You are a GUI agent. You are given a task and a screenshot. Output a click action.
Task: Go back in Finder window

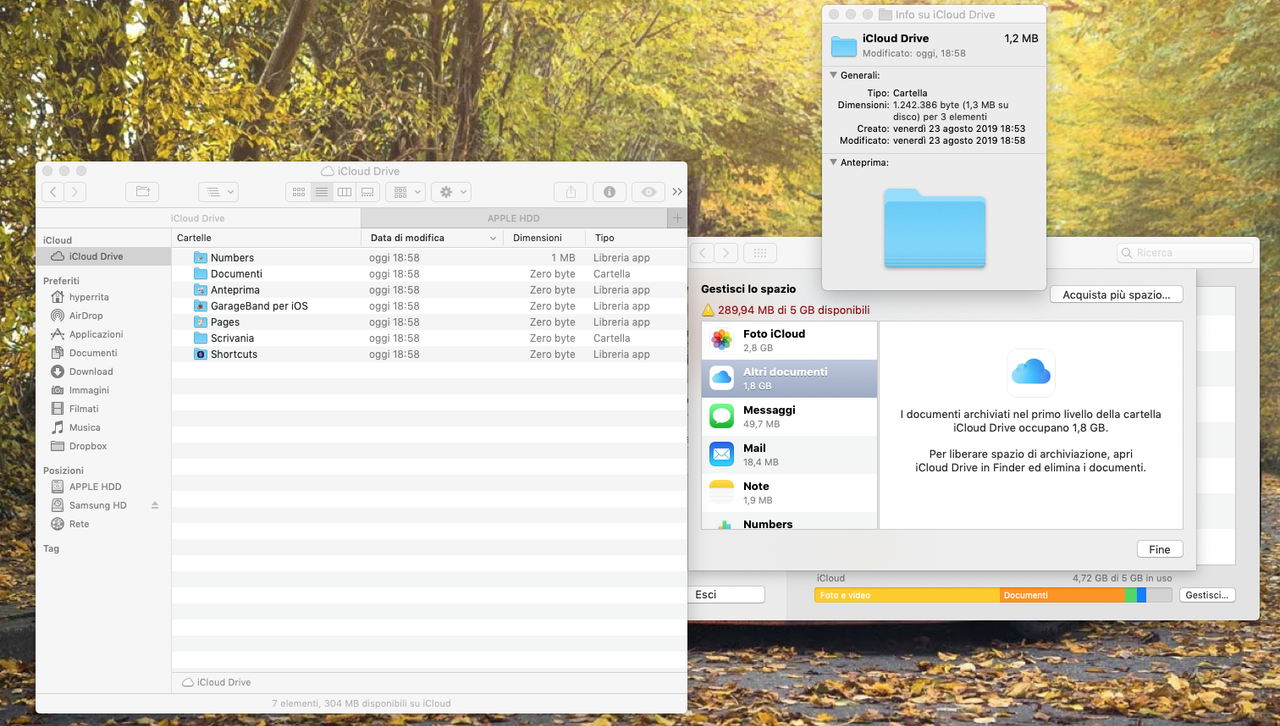53,192
